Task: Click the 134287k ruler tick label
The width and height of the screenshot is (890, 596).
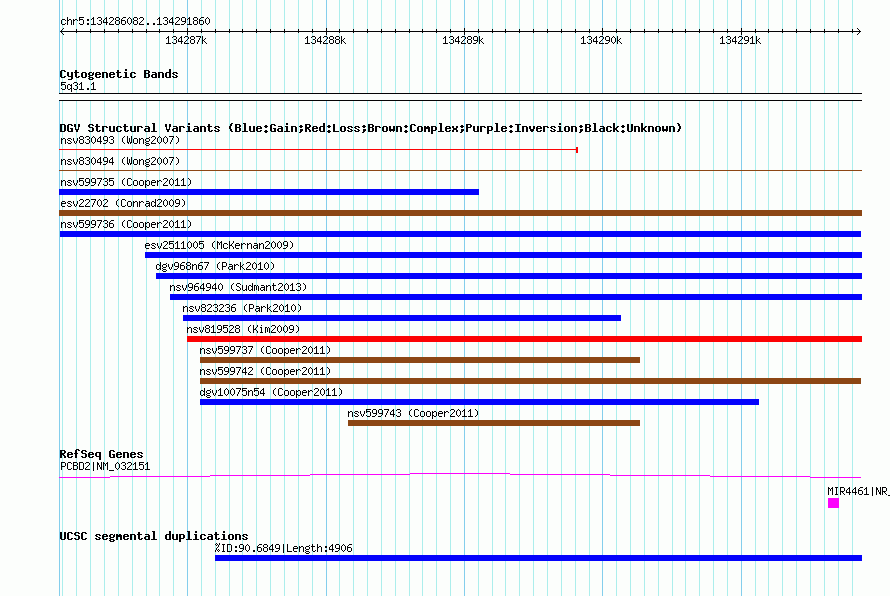Action: (186, 40)
